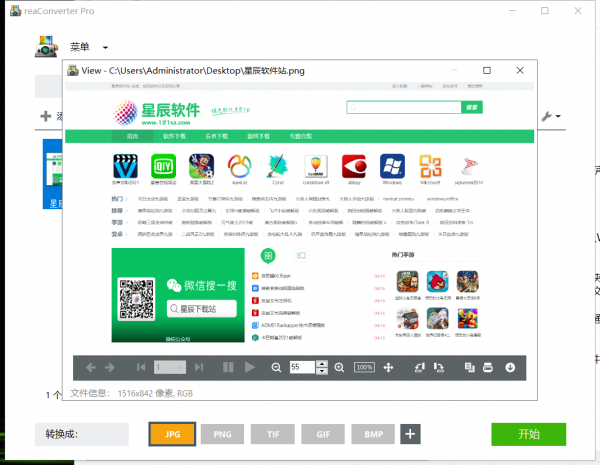Click the zoom percentage field showing 55
Image resolution: width=600 pixels, height=465 pixels.
coord(302,367)
